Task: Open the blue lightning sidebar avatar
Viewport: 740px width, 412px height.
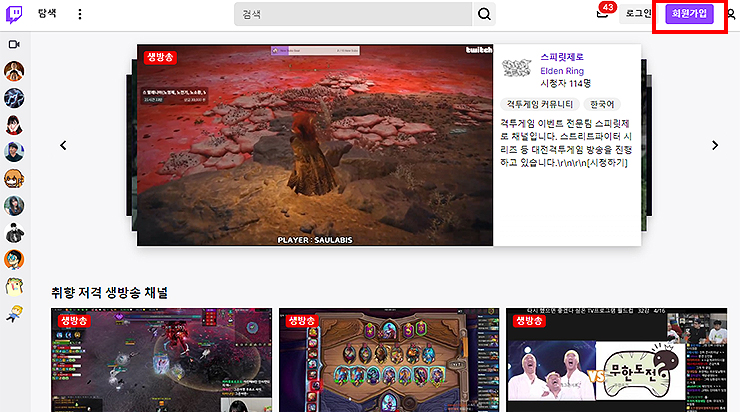Action: coord(14,98)
